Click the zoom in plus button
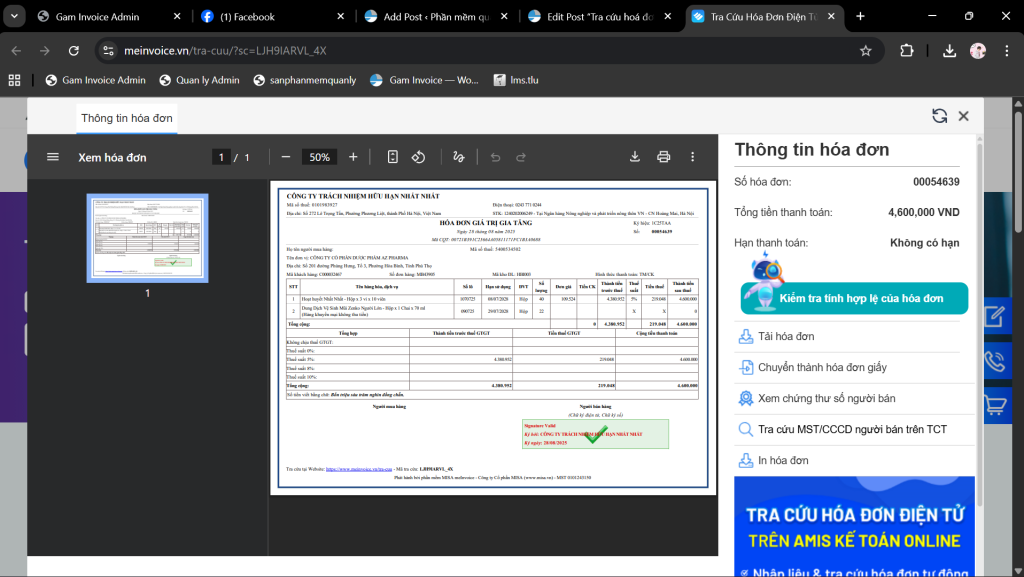The width and height of the screenshot is (1024, 577). pos(353,157)
